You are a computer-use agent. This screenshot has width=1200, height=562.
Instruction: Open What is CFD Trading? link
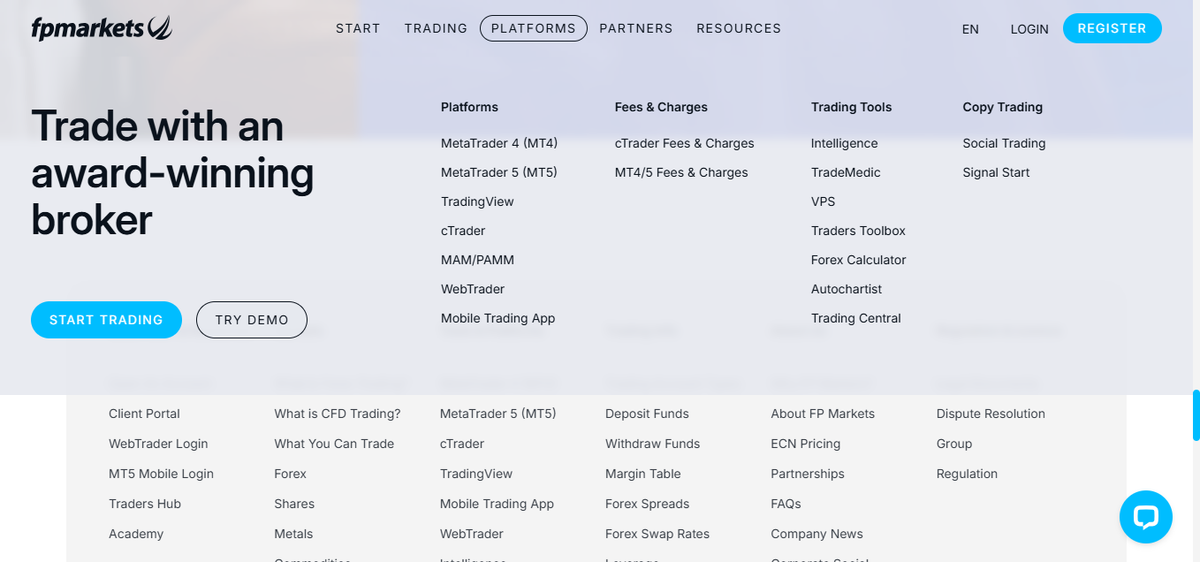[x=337, y=413]
